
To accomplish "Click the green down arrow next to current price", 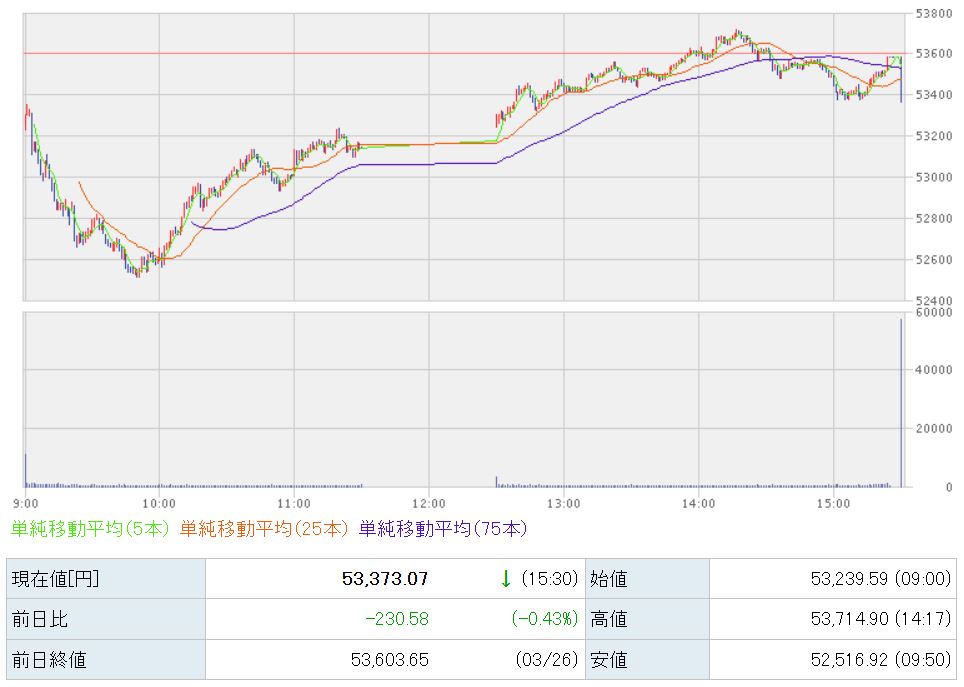I will coord(506,578).
